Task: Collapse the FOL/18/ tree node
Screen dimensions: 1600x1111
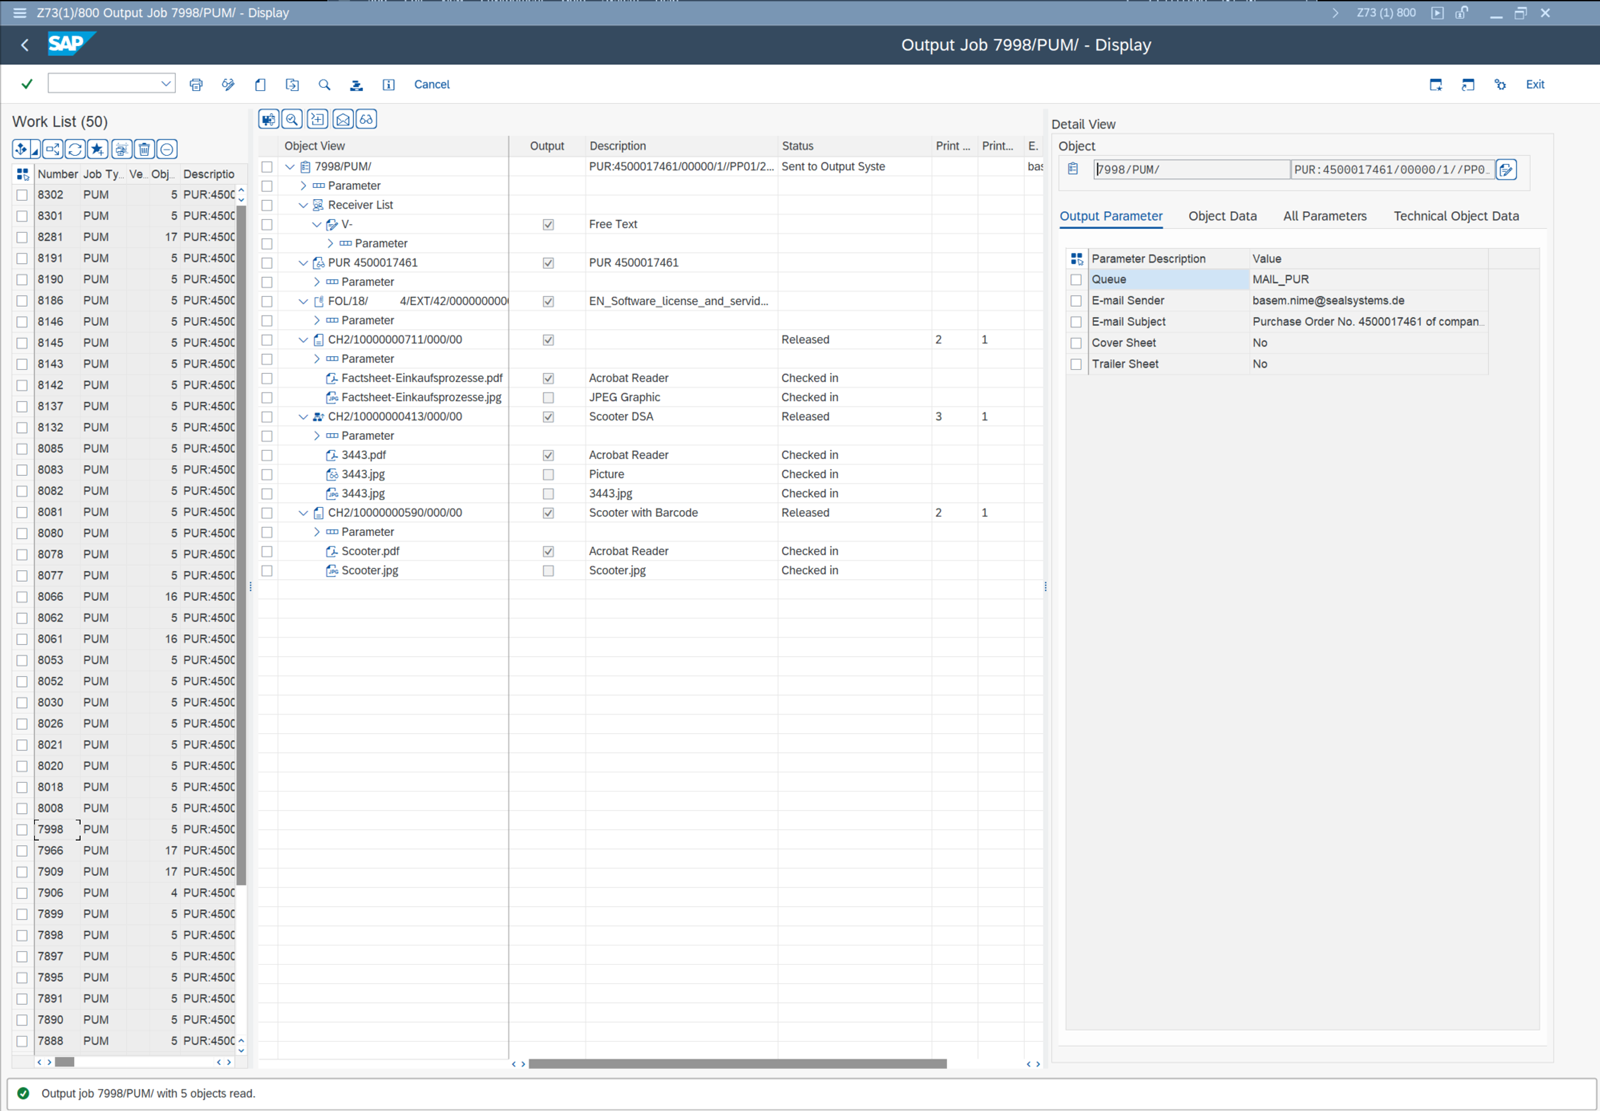Action: pos(303,301)
